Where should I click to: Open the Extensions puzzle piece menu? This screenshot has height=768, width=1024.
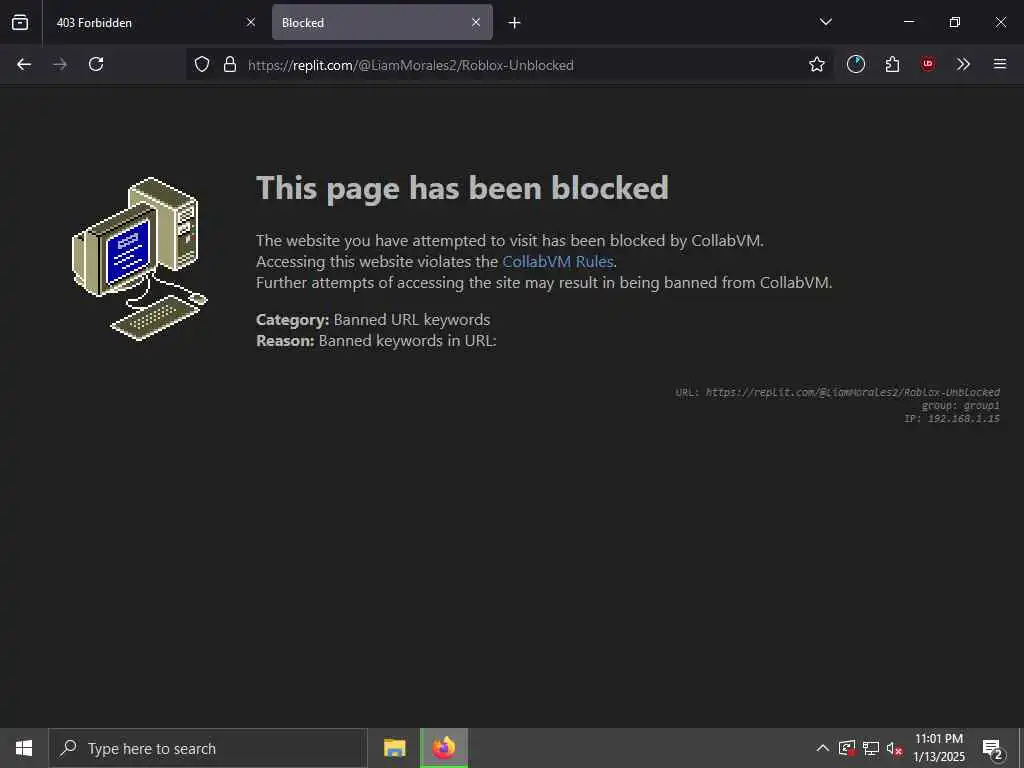tap(892, 64)
